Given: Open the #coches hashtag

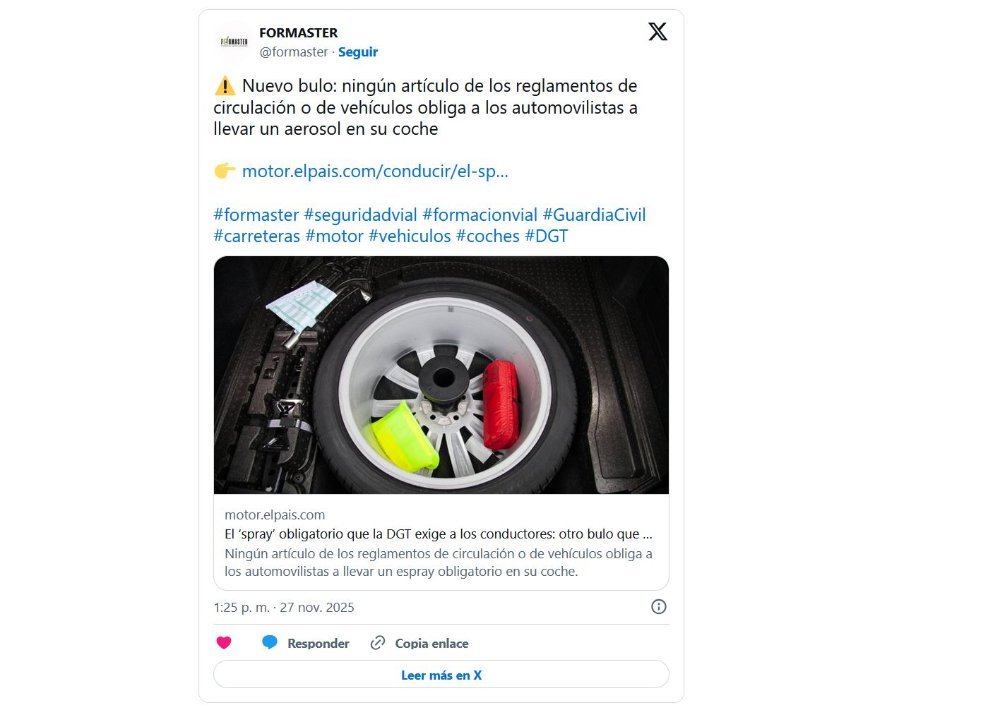Looking at the screenshot, I should pos(488,236).
